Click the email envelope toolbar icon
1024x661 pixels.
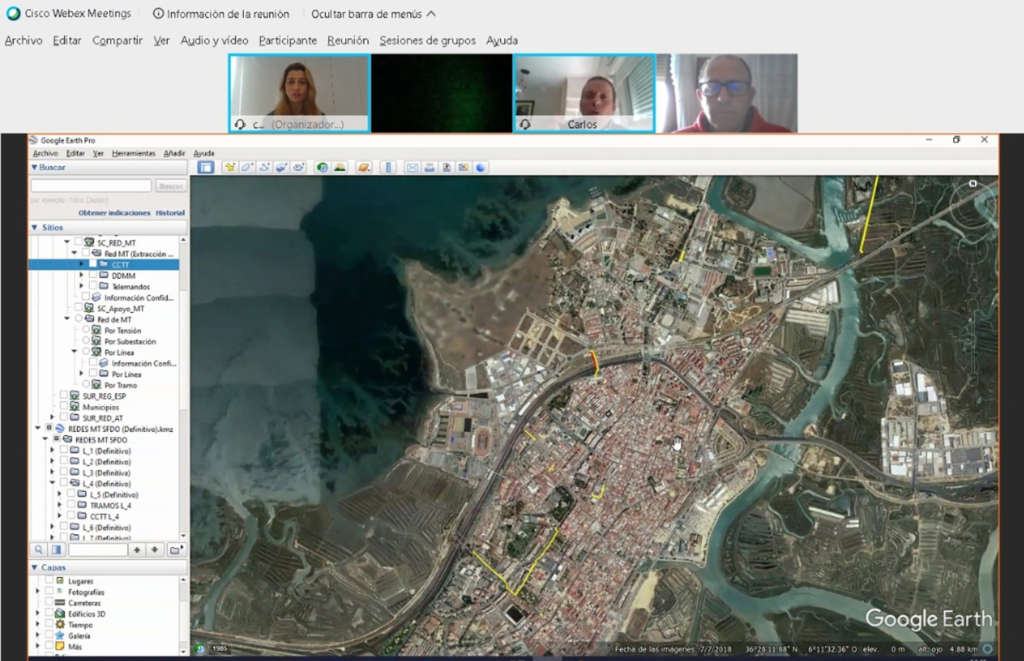point(412,167)
